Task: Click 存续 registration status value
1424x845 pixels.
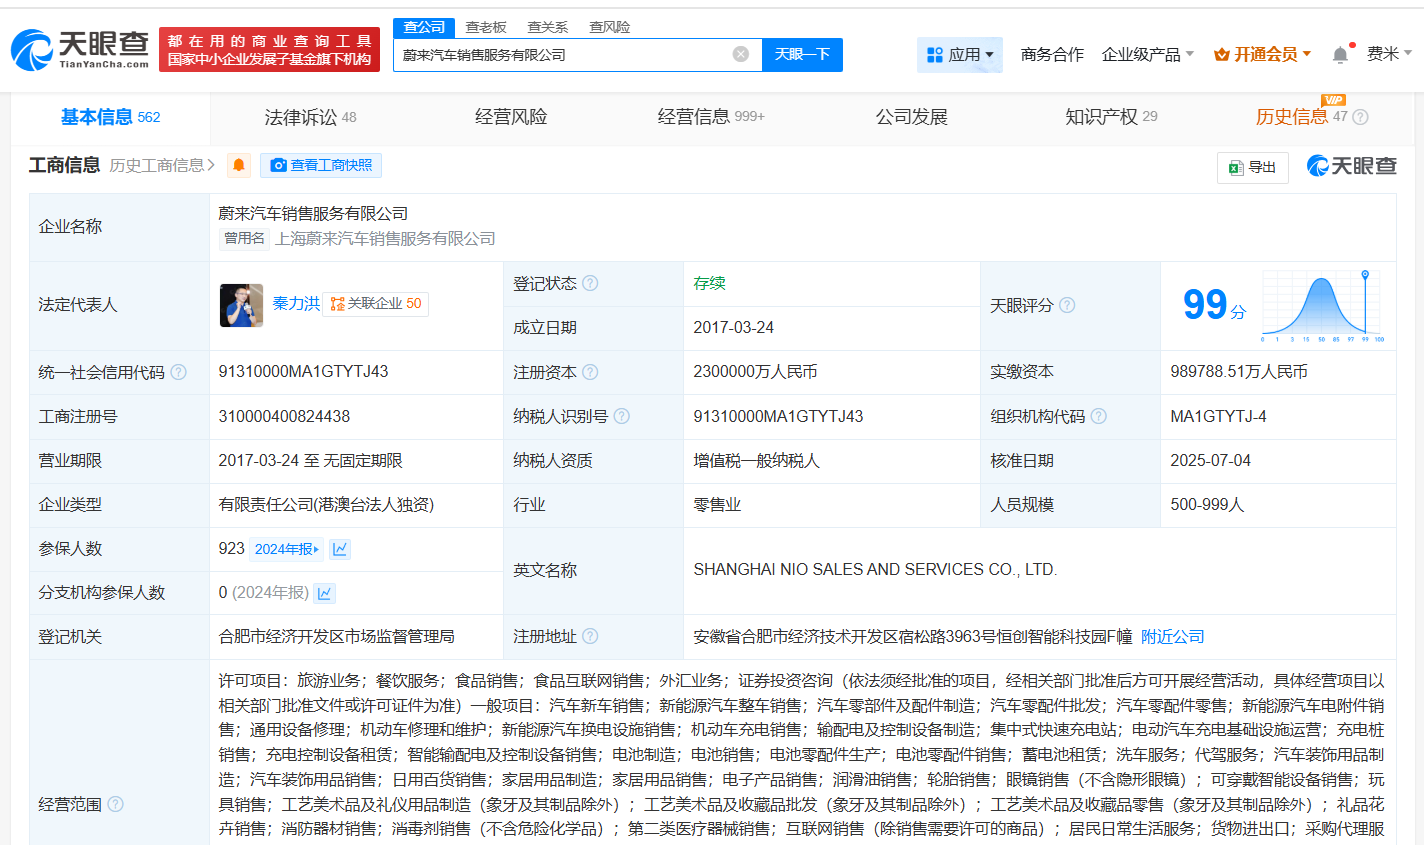Action: coord(709,283)
